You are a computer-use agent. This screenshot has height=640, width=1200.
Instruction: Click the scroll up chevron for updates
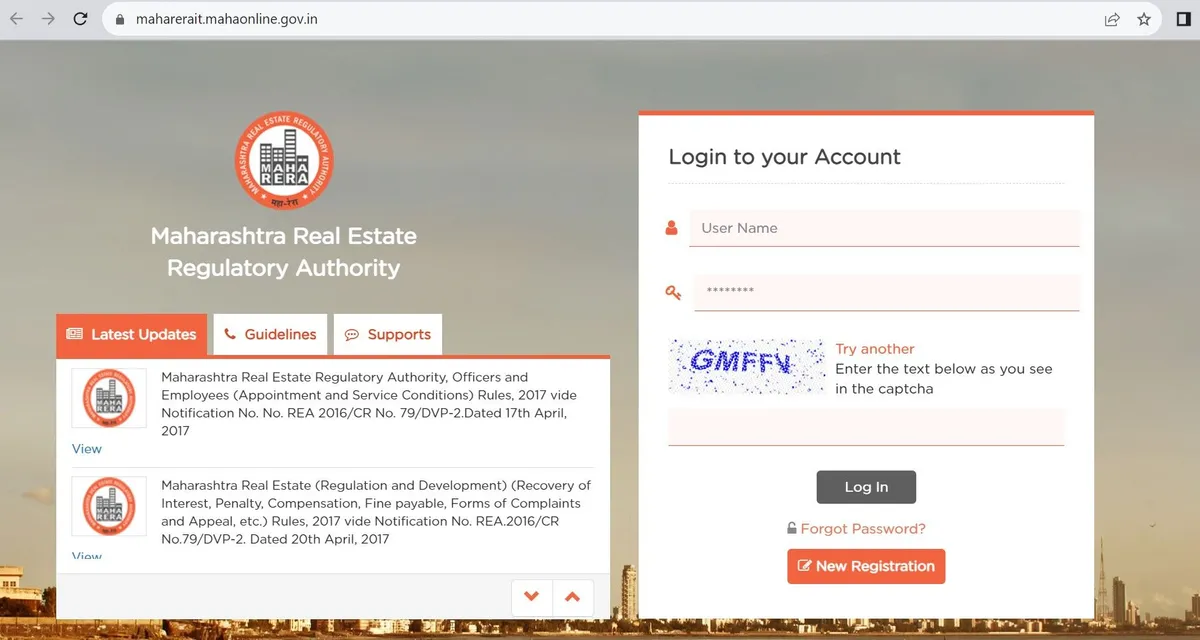click(x=572, y=597)
